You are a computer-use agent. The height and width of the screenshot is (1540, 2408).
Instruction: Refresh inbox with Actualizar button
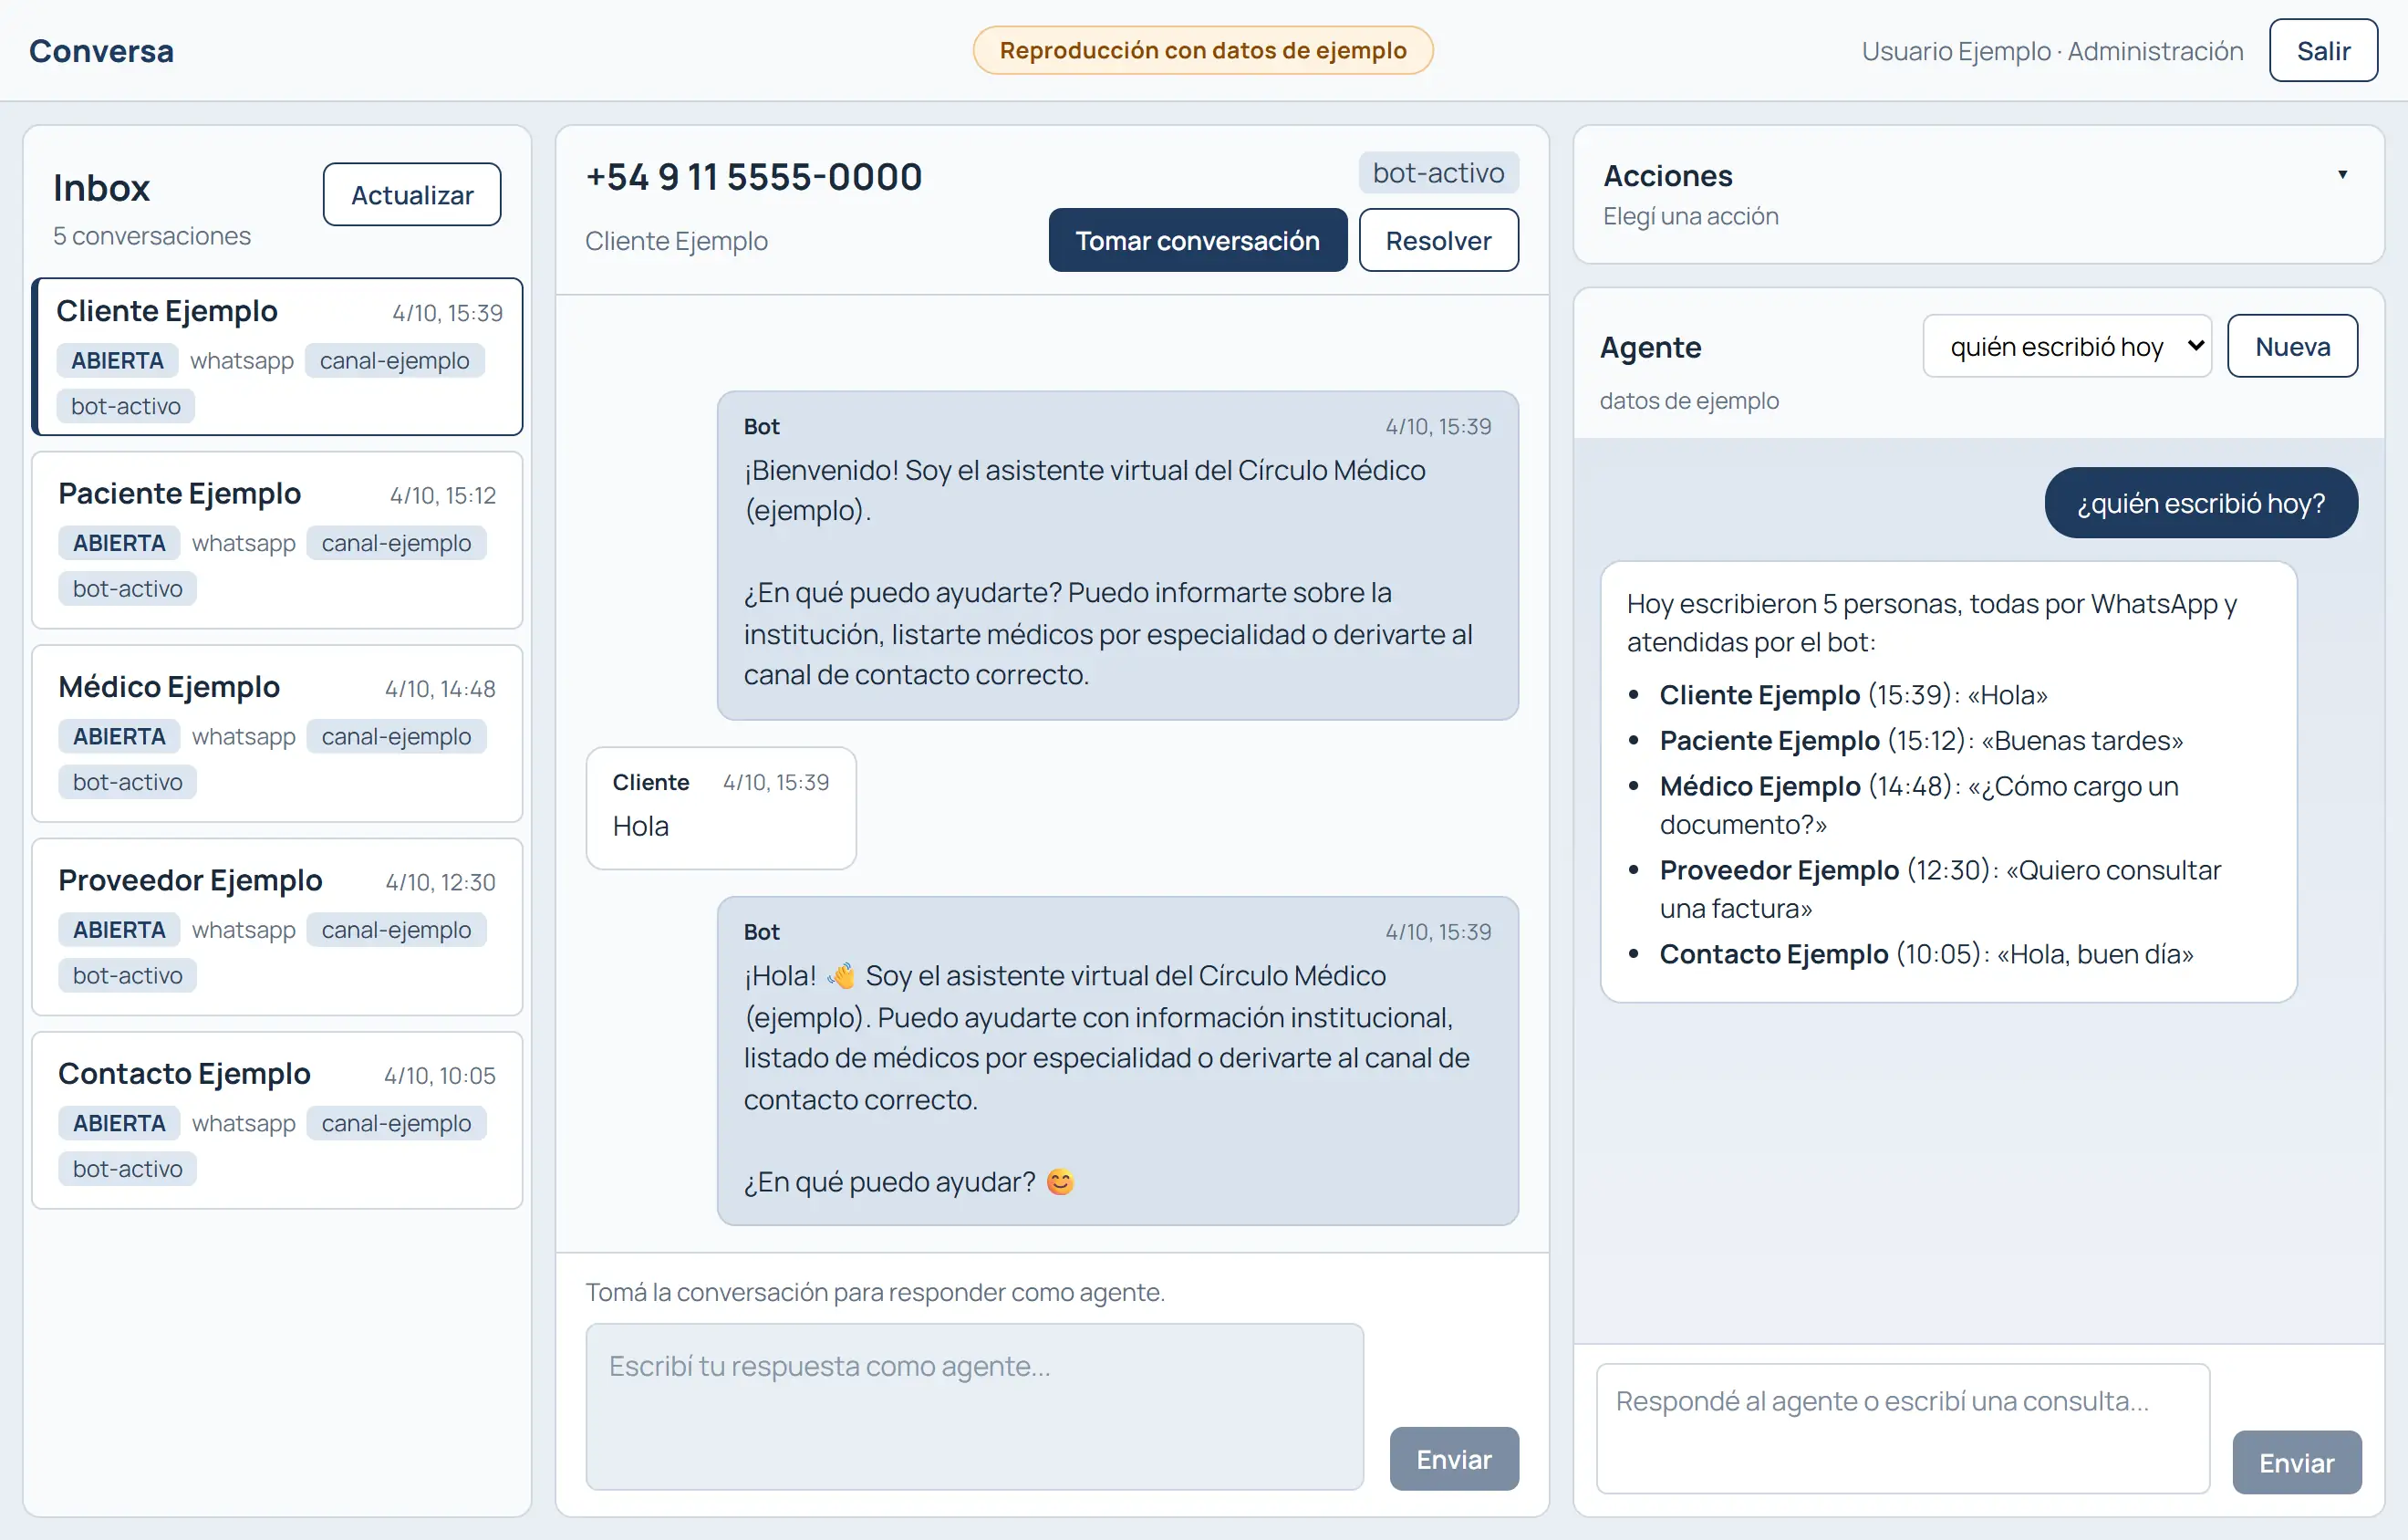(412, 195)
